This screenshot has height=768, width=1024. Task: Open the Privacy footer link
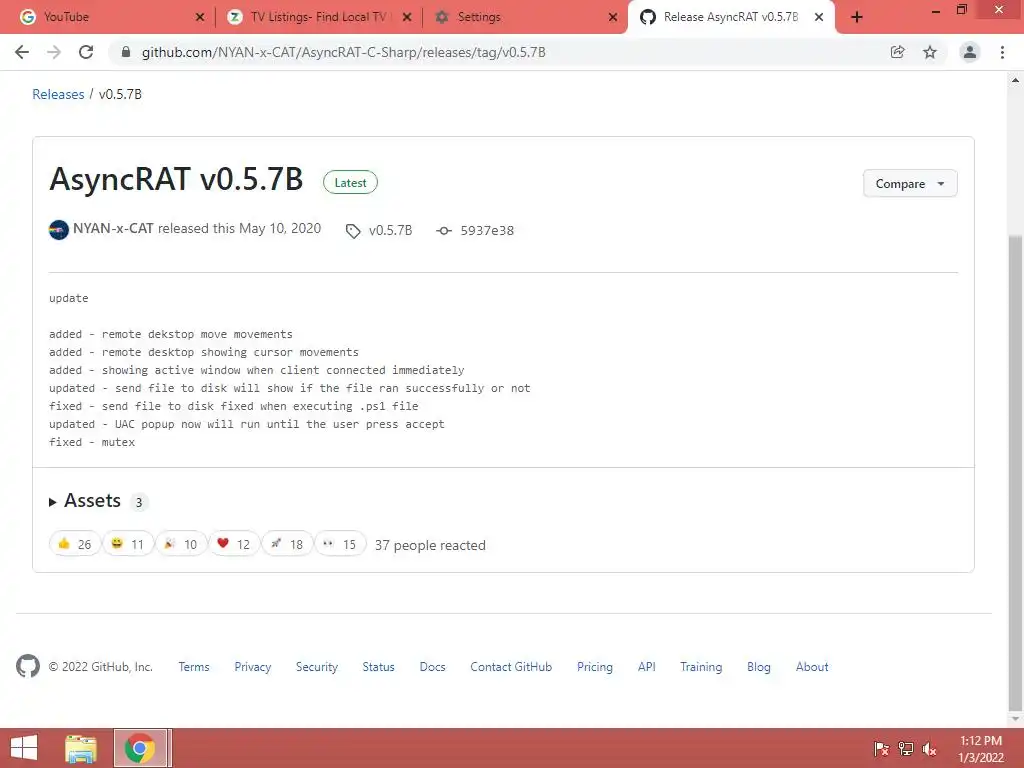[253, 667]
